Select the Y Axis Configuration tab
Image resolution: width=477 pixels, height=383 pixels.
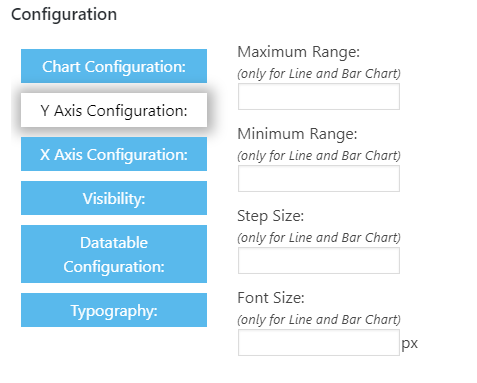click(114, 110)
